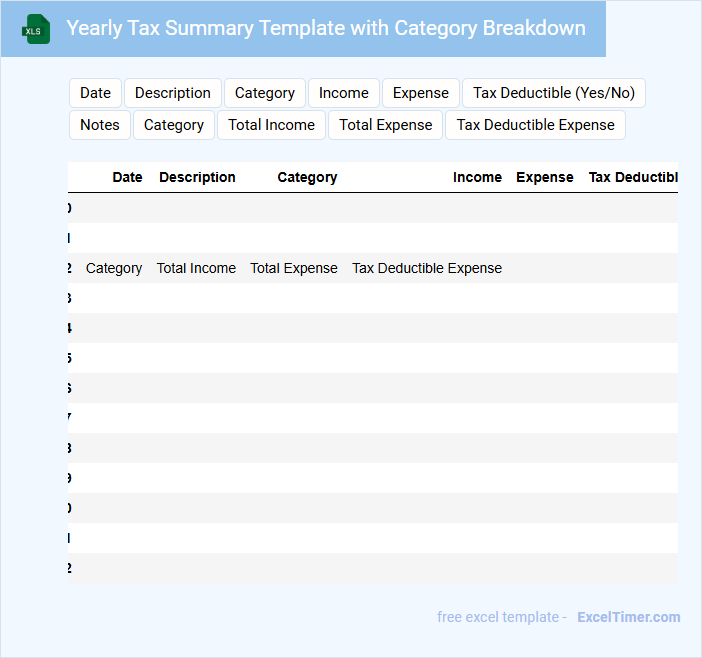Image resolution: width=702 pixels, height=658 pixels.
Task: Click the Total Expense tag chip
Action: point(386,125)
